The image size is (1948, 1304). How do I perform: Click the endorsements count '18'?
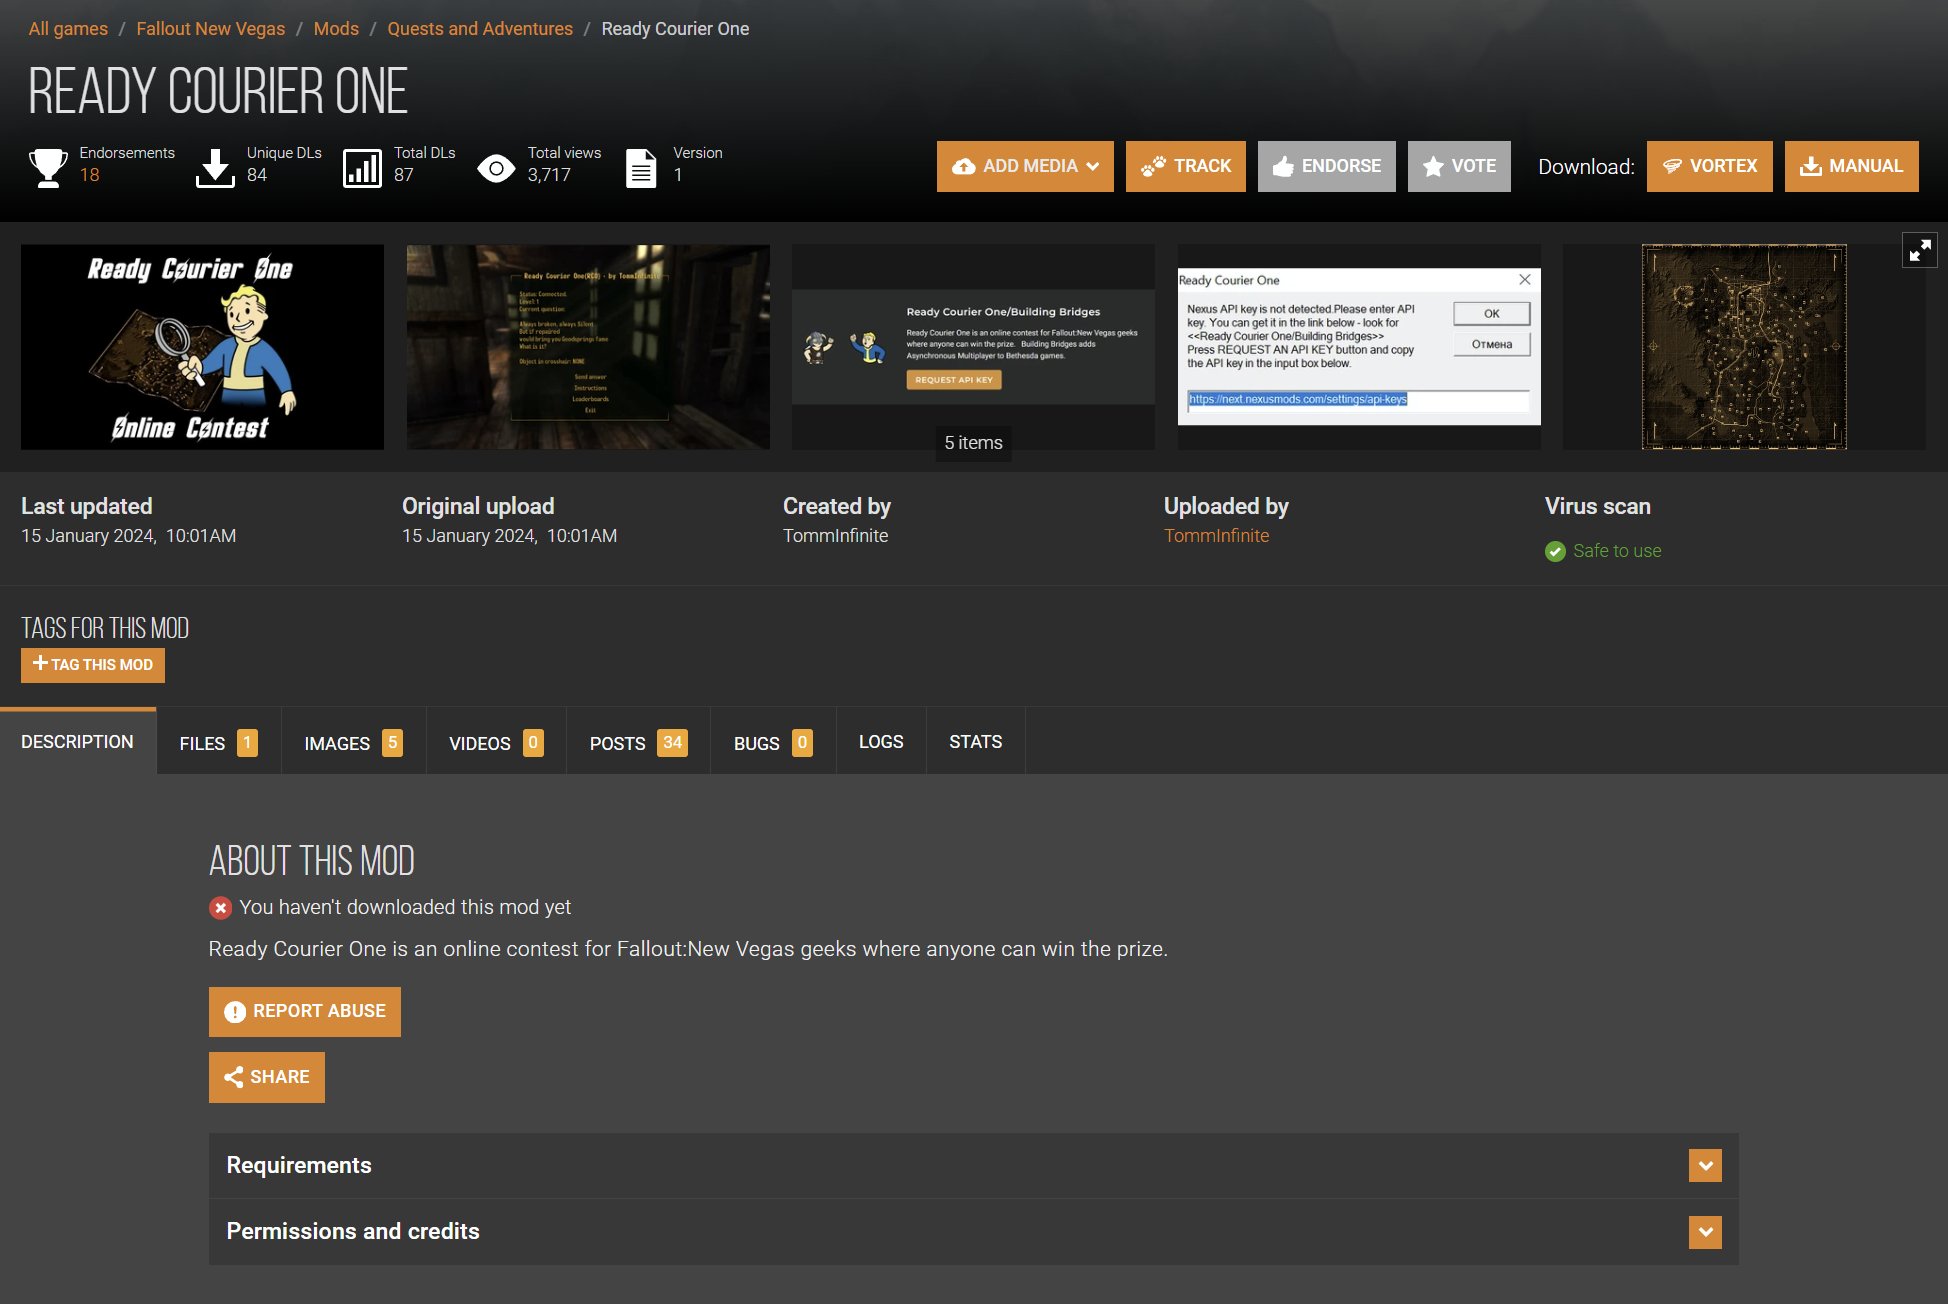point(90,175)
